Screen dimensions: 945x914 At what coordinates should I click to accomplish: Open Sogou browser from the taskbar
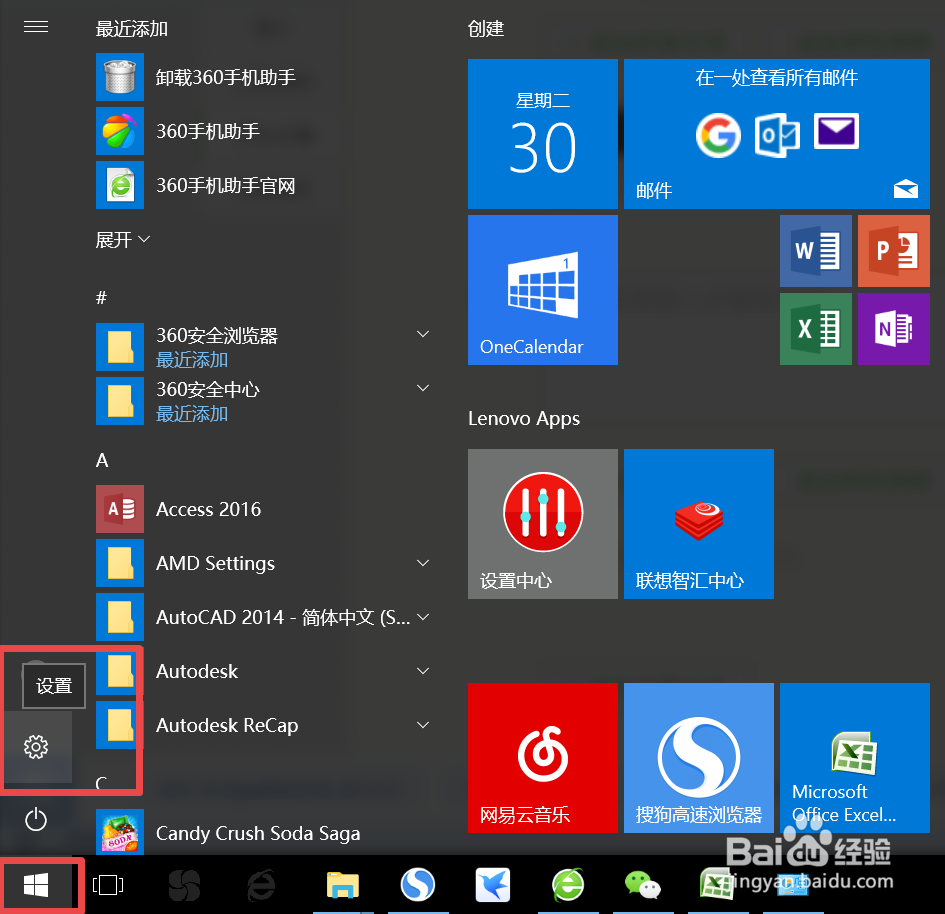pyautogui.click(x=418, y=884)
